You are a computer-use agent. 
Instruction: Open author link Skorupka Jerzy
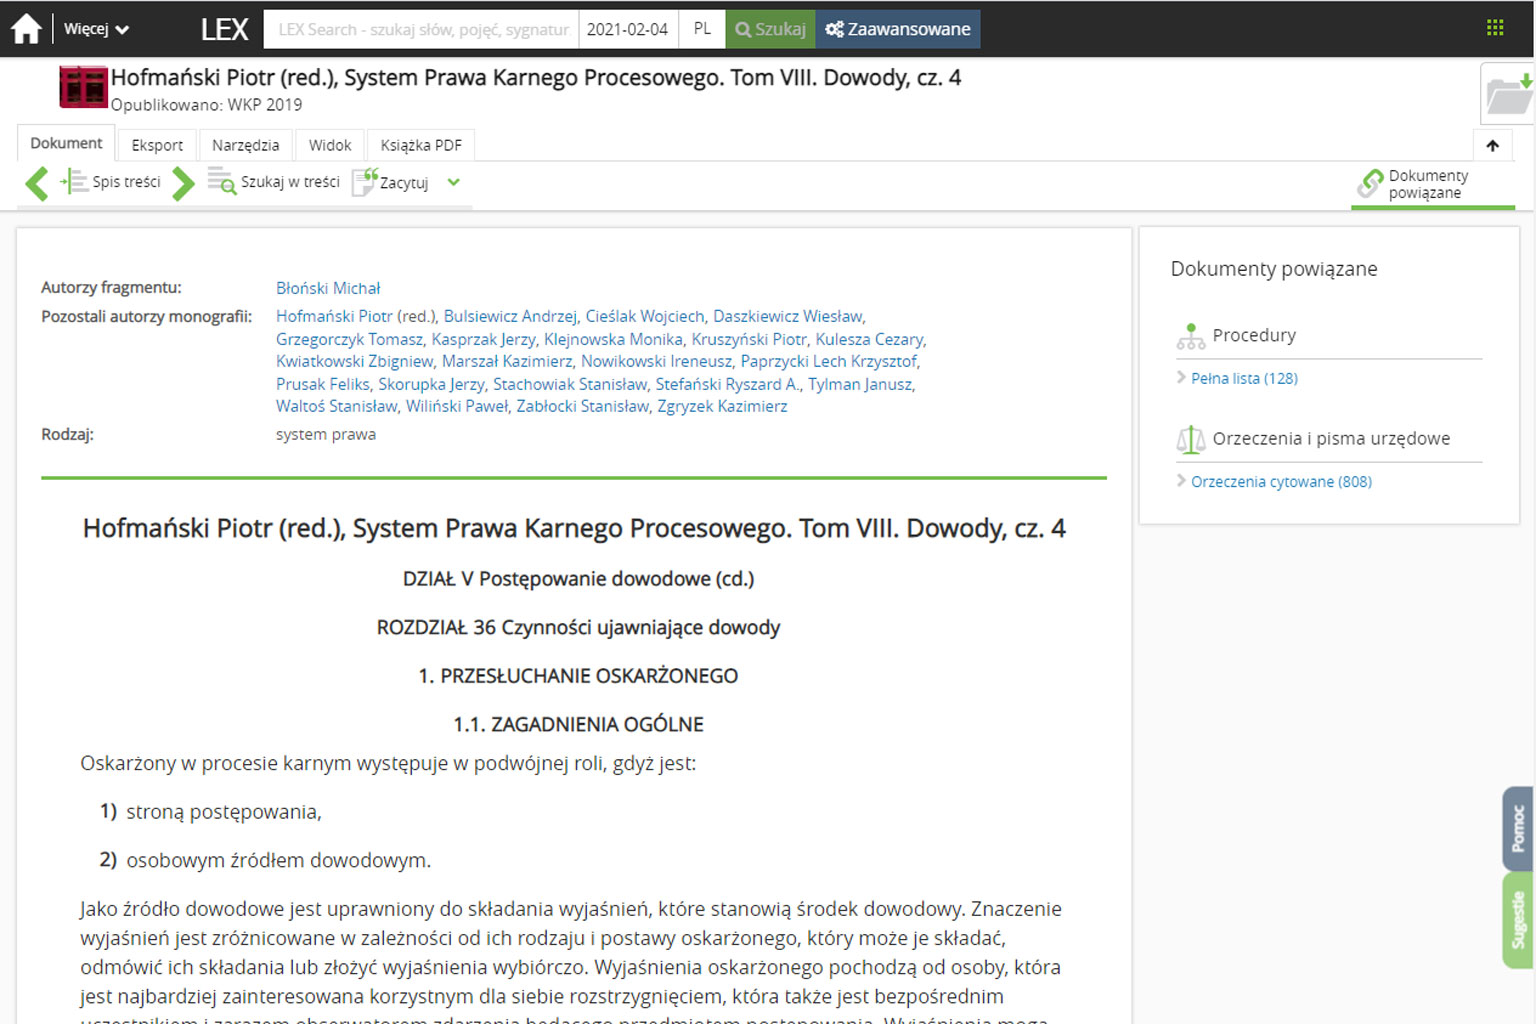coord(431,384)
